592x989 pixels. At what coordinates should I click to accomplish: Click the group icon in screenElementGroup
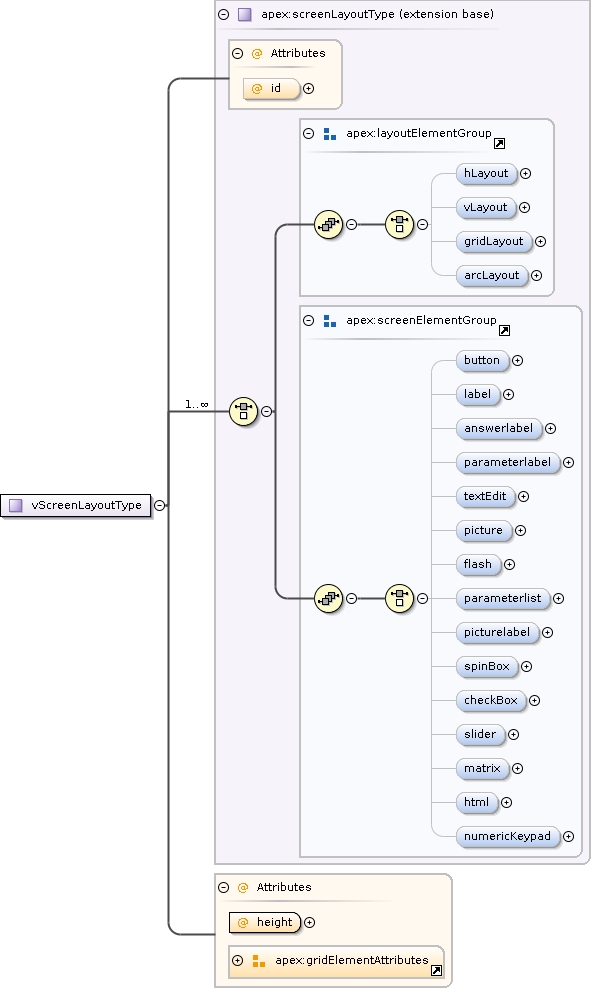[x=328, y=599]
